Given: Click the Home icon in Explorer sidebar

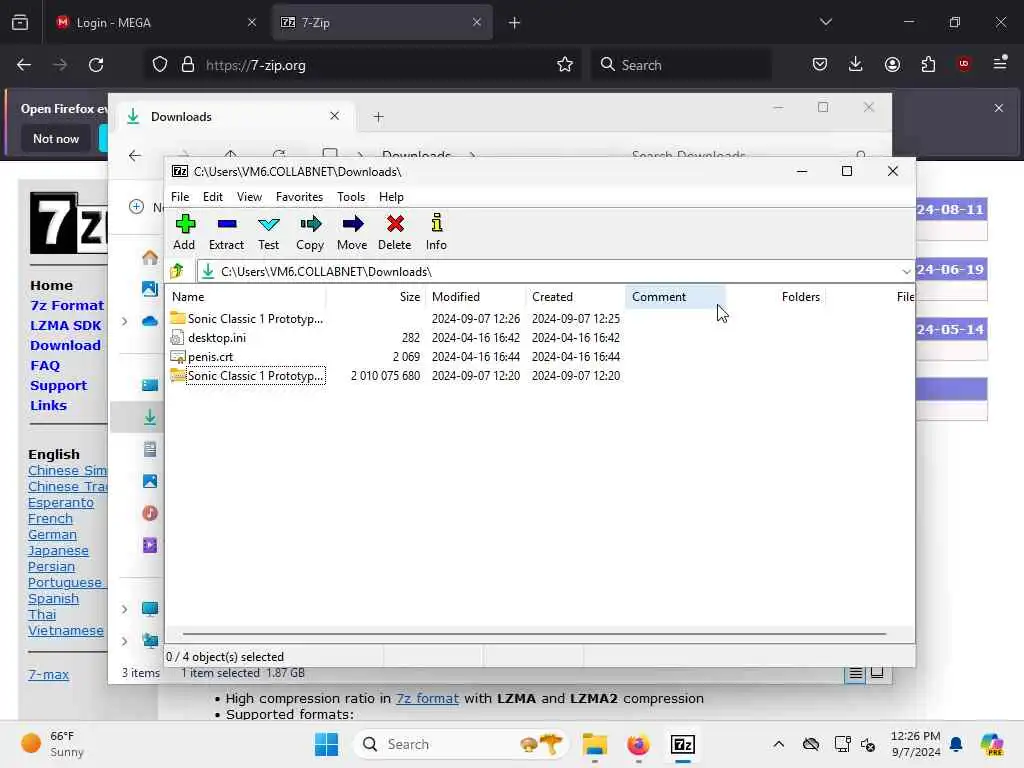Looking at the screenshot, I should [x=150, y=257].
